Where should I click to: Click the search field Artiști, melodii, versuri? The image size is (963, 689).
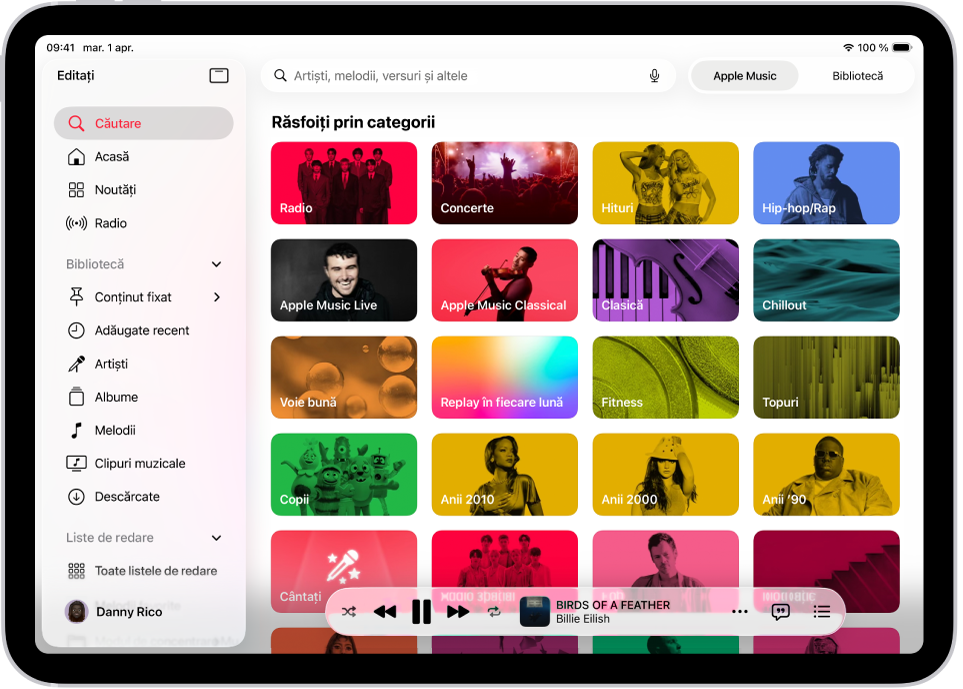(468, 76)
